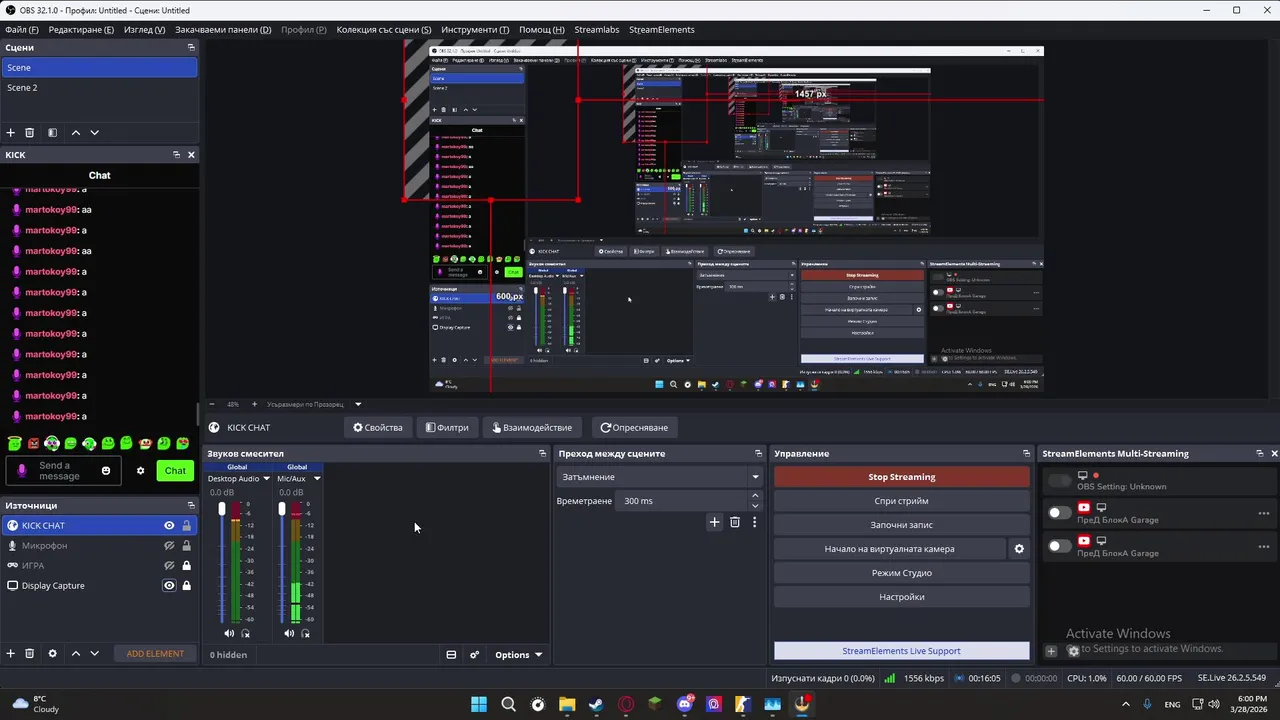The height and width of the screenshot is (720, 1280).
Task: Mute Desktop Audio speaker icon
Action: pyautogui.click(x=229, y=633)
